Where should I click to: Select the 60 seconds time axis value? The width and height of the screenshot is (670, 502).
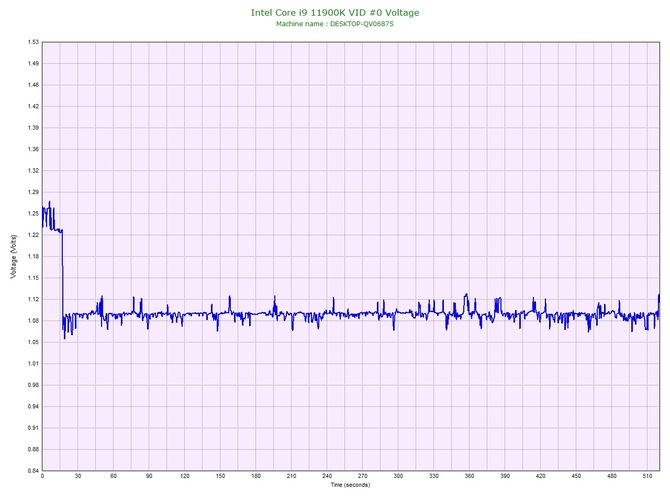coord(113,476)
